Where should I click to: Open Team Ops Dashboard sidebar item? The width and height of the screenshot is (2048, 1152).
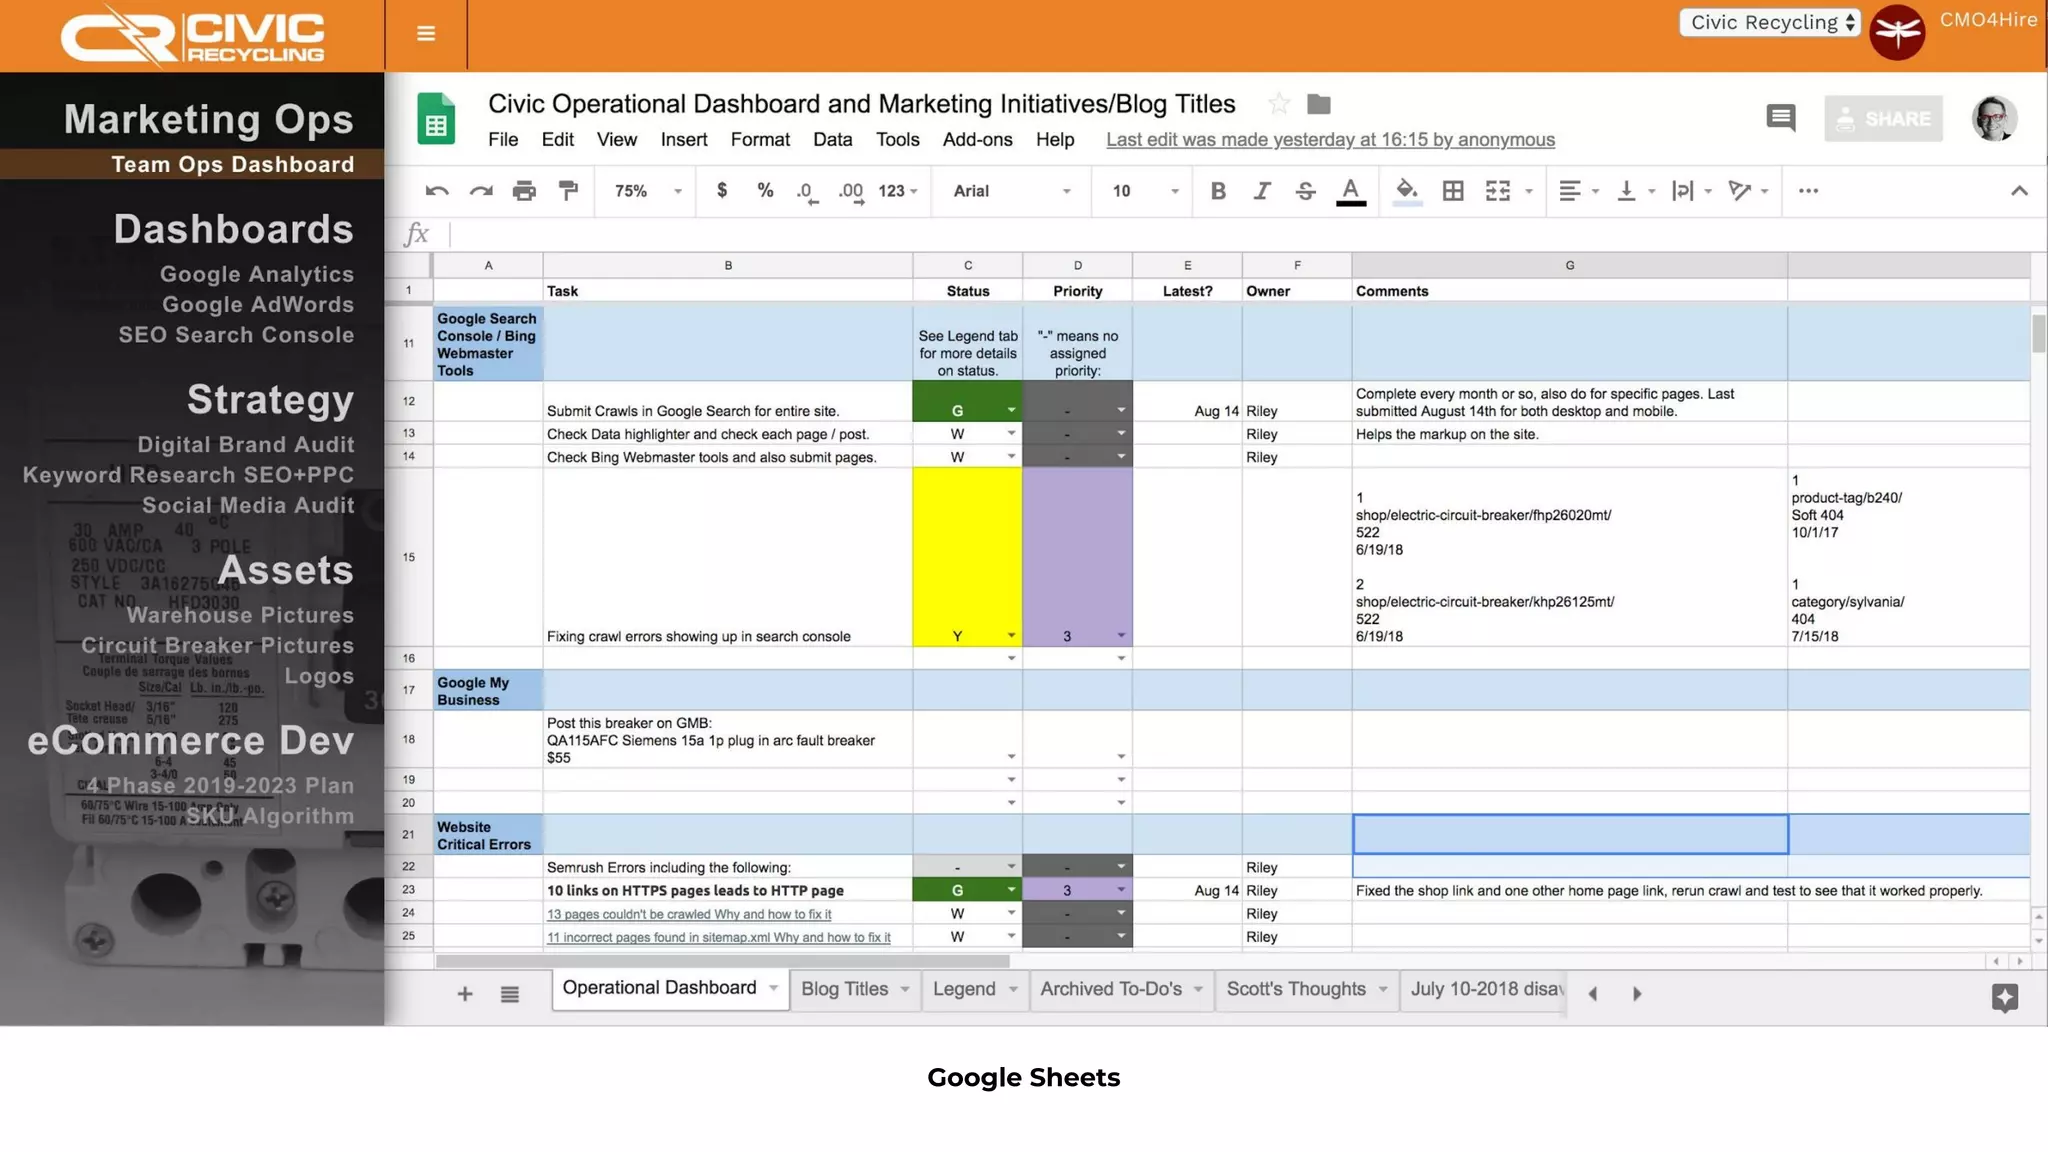coord(232,164)
